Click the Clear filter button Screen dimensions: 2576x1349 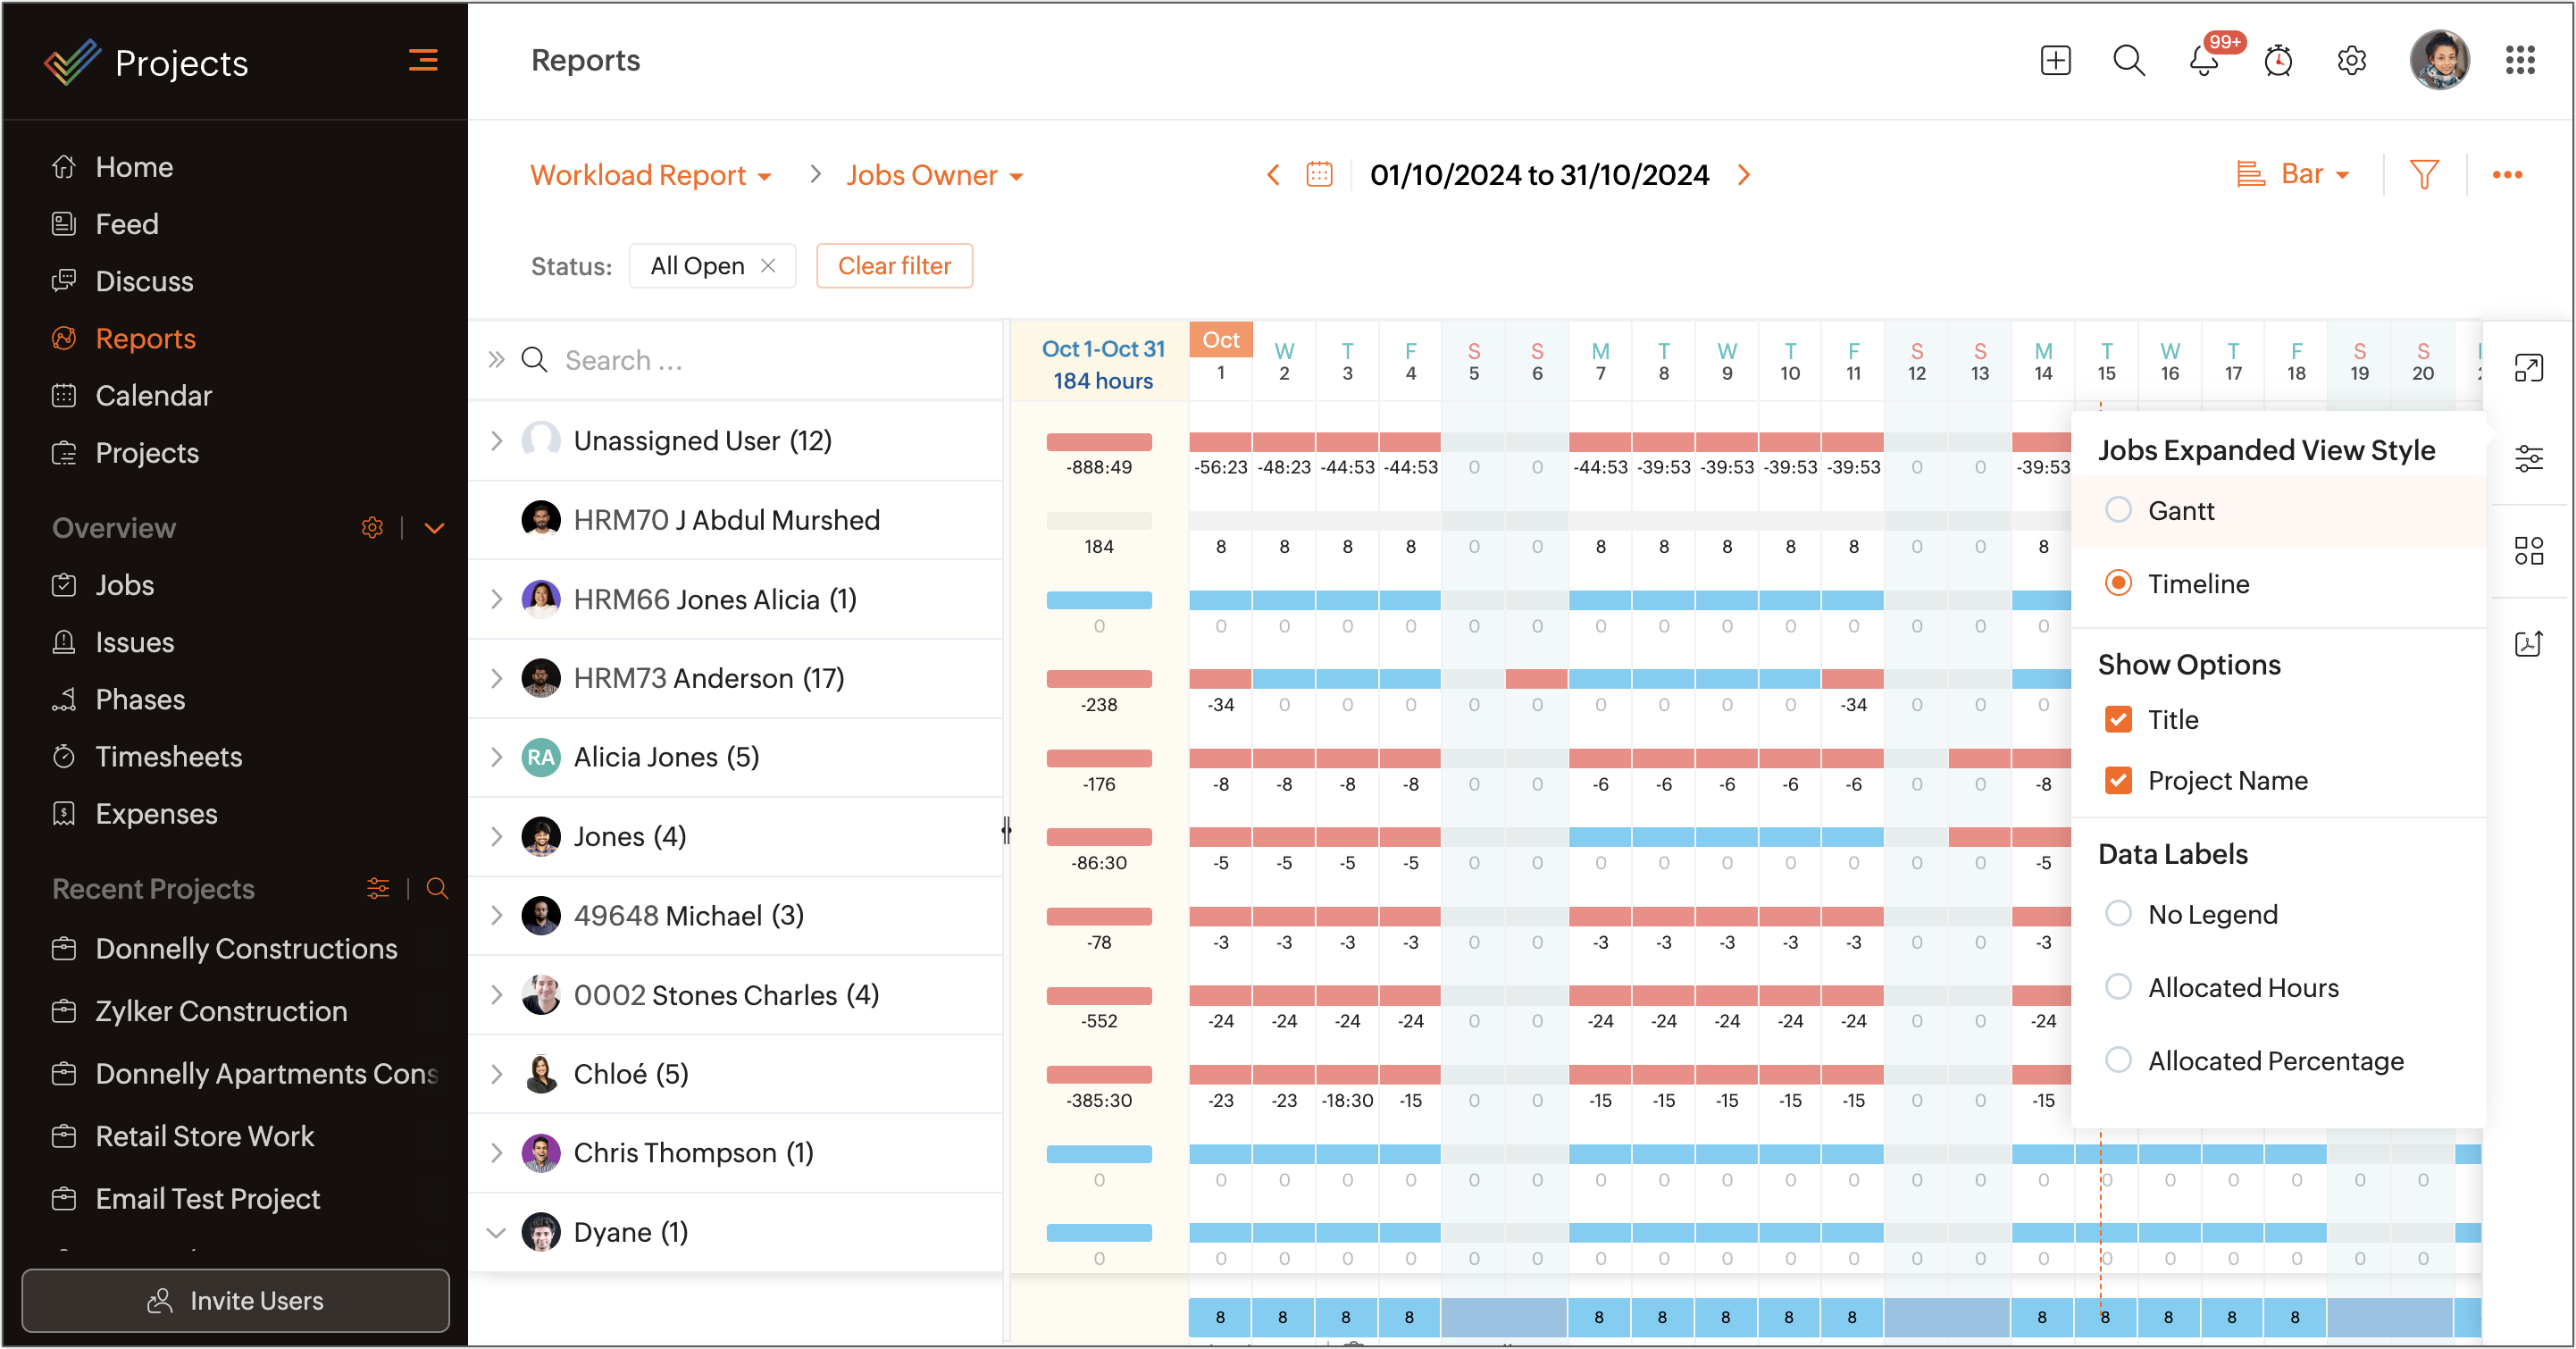894,266
